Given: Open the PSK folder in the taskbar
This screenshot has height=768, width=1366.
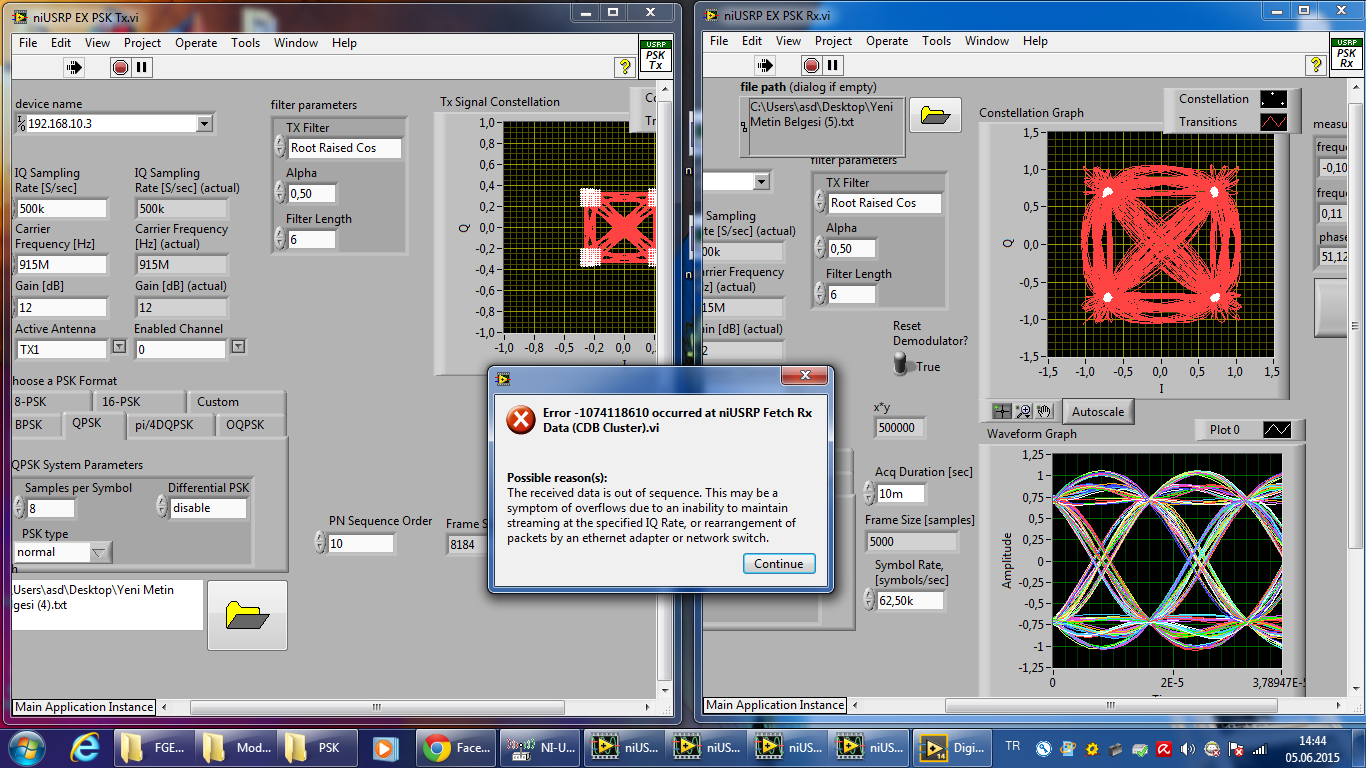Looking at the screenshot, I should (319, 747).
